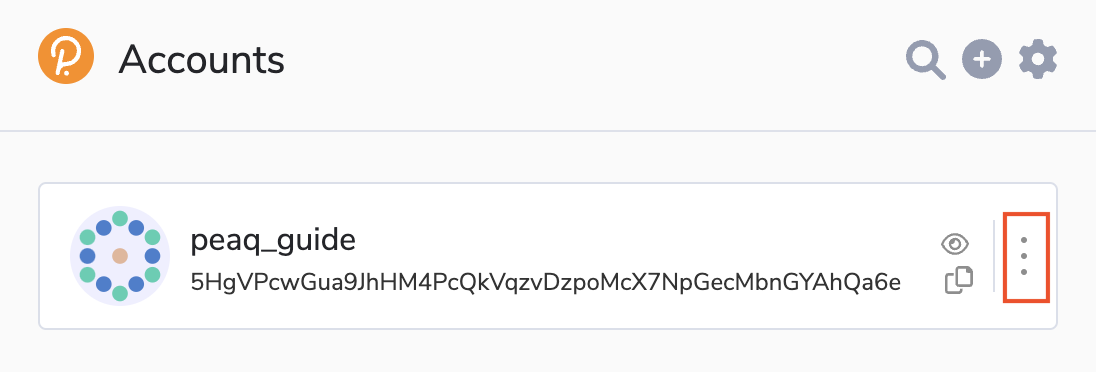Copy the peaq_guide address using the copy icon
This screenshot has height=372, width=1096.
click(959, 280)
